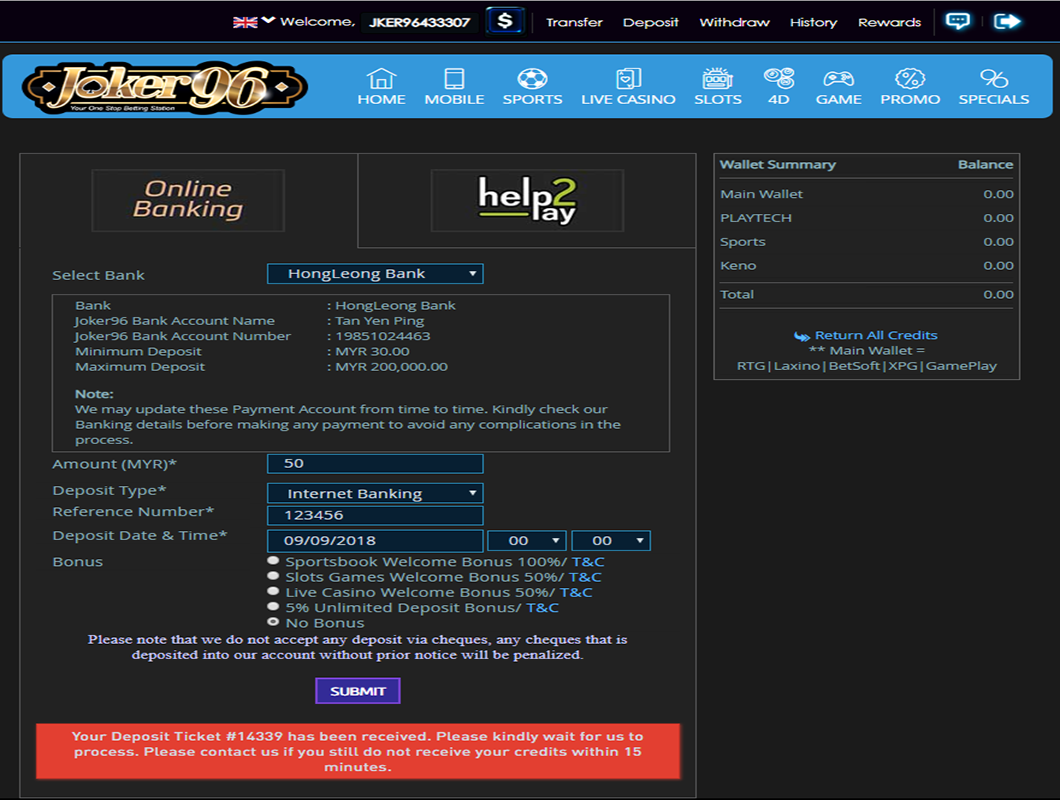
Task: Open the Deposit Type dropdown
Action: coord(375,493)
